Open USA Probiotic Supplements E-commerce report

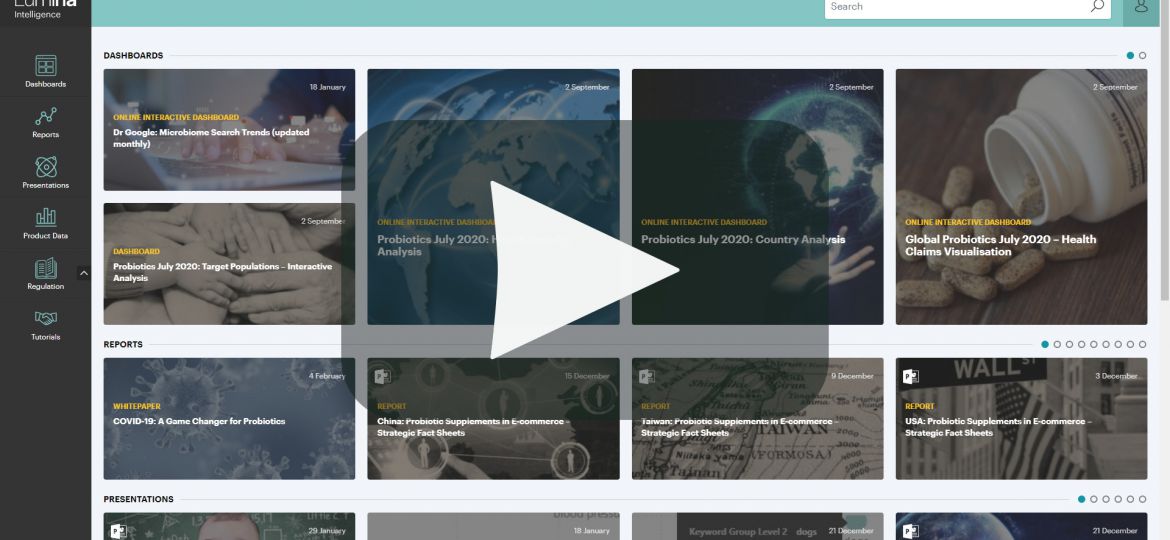tap(1022, 418)
